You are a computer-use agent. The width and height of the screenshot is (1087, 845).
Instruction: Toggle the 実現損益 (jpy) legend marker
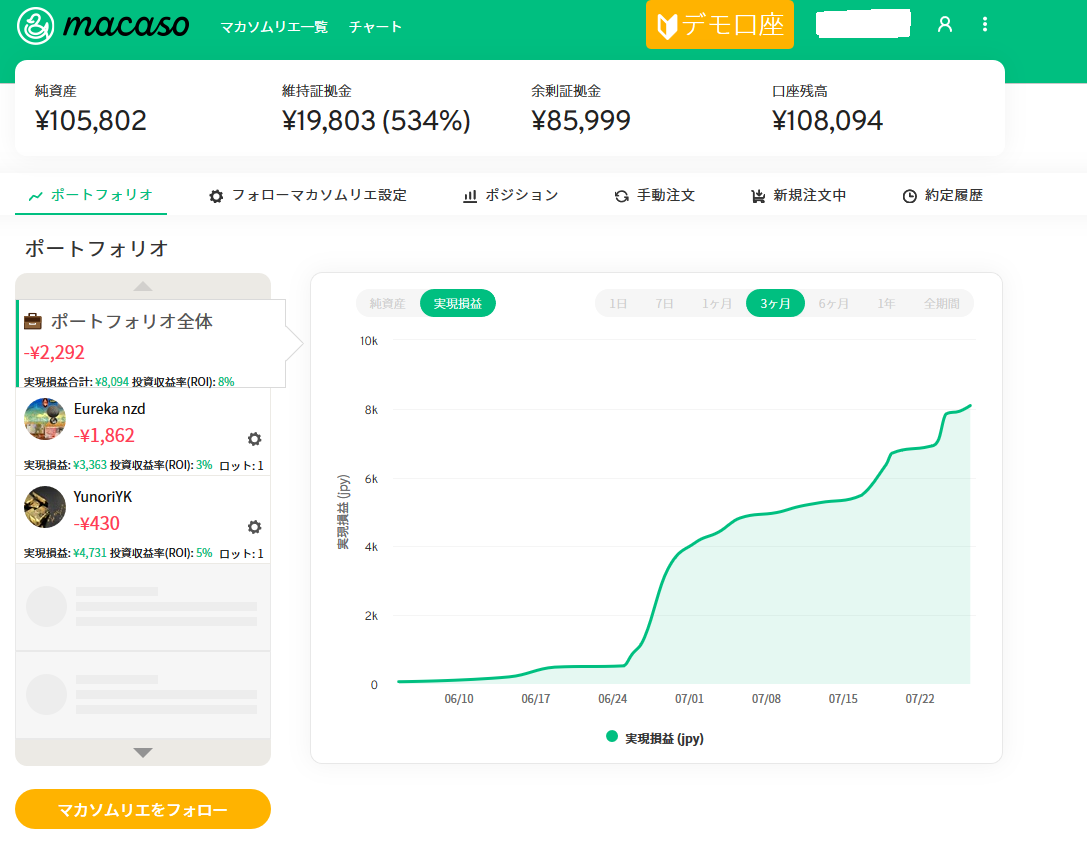tap(612, 737)
